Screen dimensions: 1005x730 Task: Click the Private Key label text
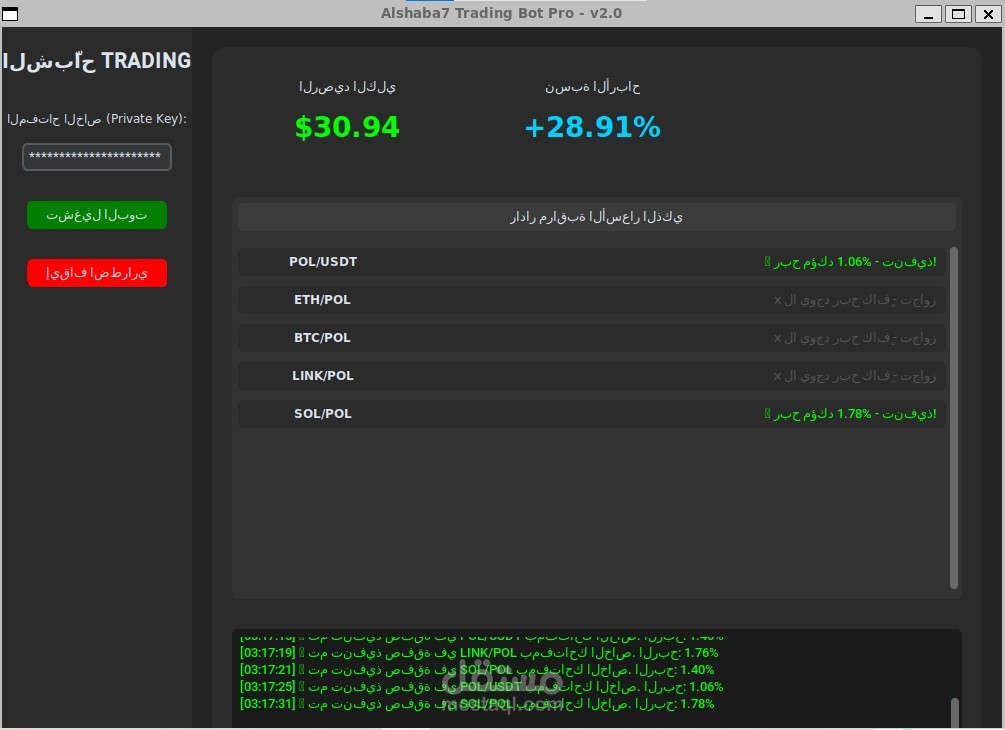click(97, 119)
